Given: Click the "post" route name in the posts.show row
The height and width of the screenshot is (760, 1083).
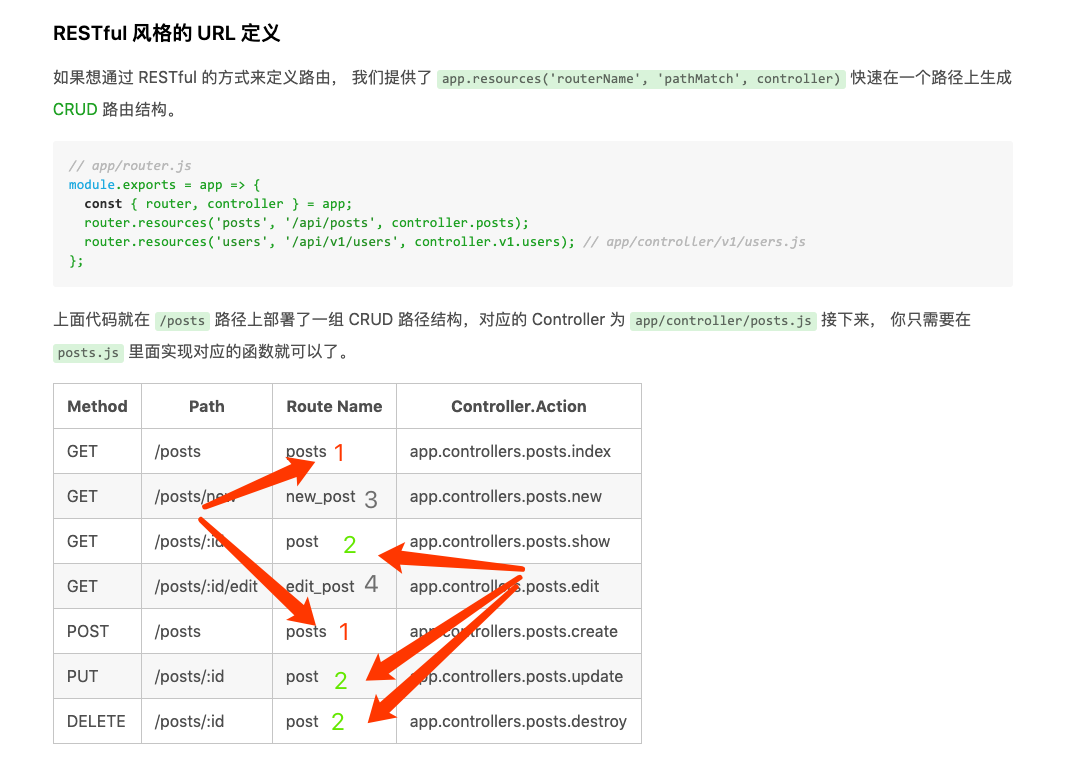Looking at the screenshot, I should point(302,541).
